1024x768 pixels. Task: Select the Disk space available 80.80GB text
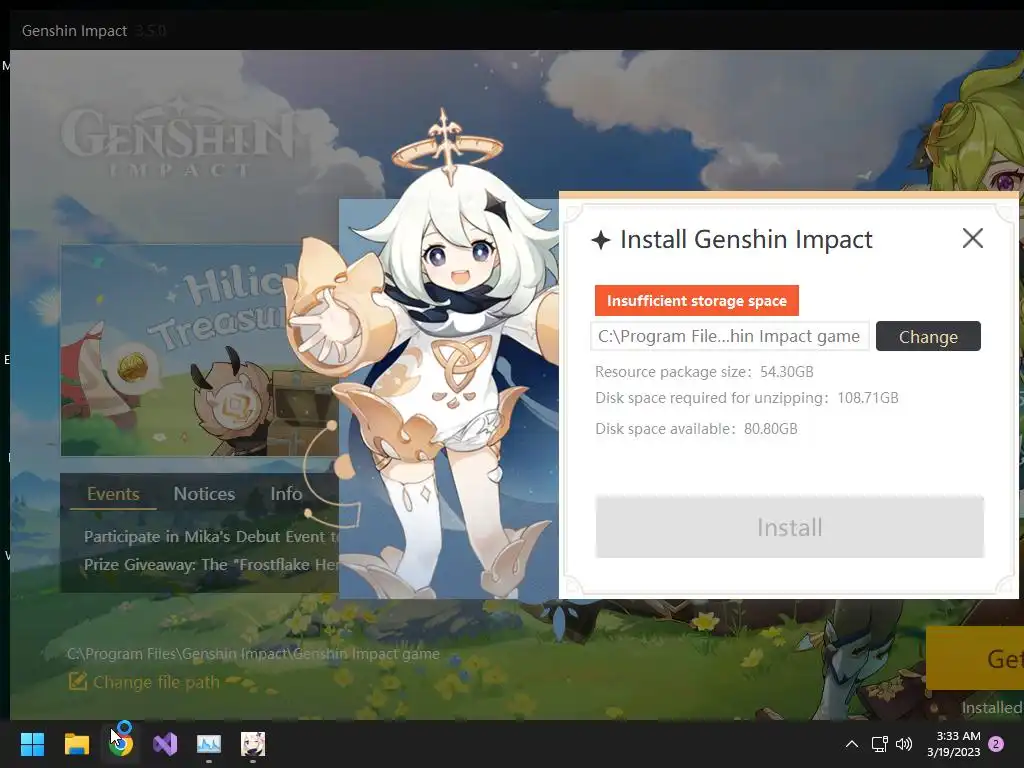coord(696,429)
